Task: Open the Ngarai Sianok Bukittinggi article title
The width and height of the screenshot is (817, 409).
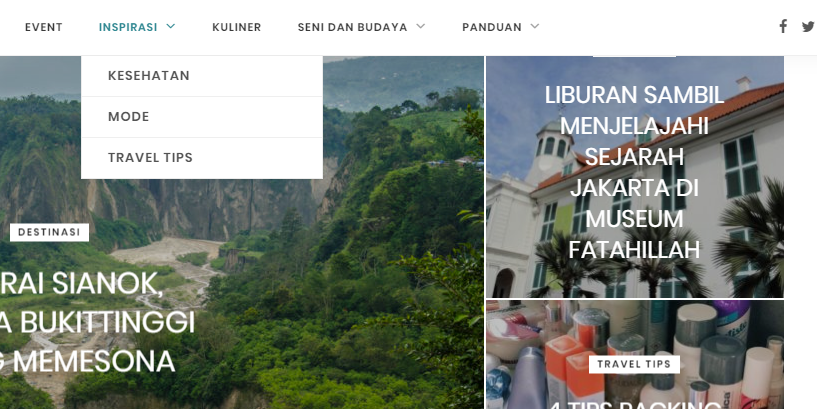Action: click(x=96, y=323)
